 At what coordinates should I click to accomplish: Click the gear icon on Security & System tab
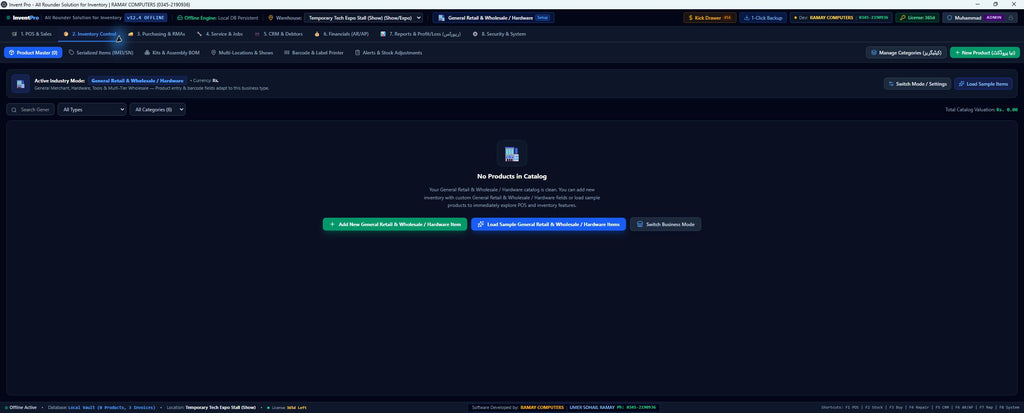475,33
